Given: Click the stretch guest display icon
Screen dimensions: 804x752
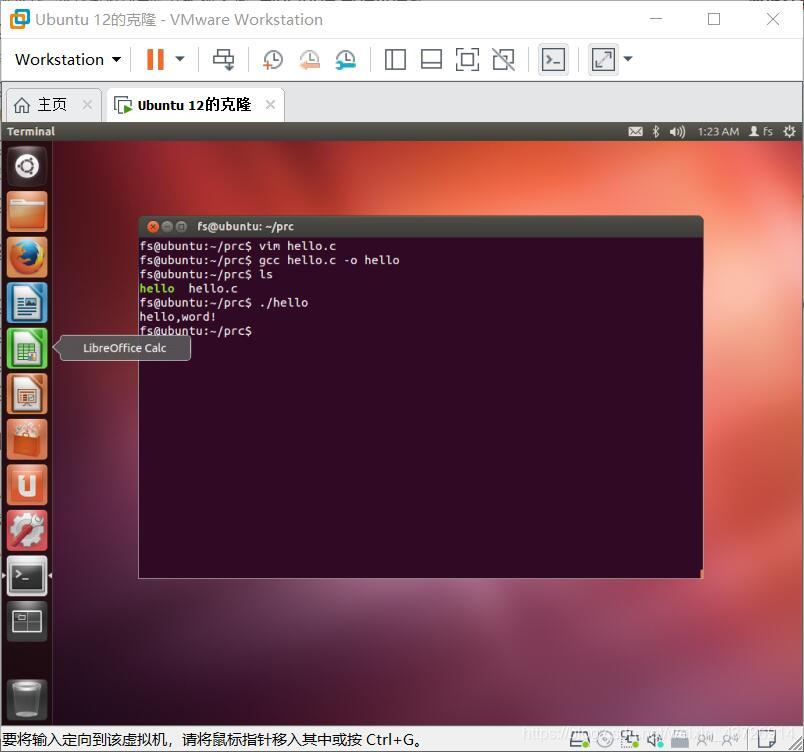Looking at the screenshot, I should (x=603, y=59).
